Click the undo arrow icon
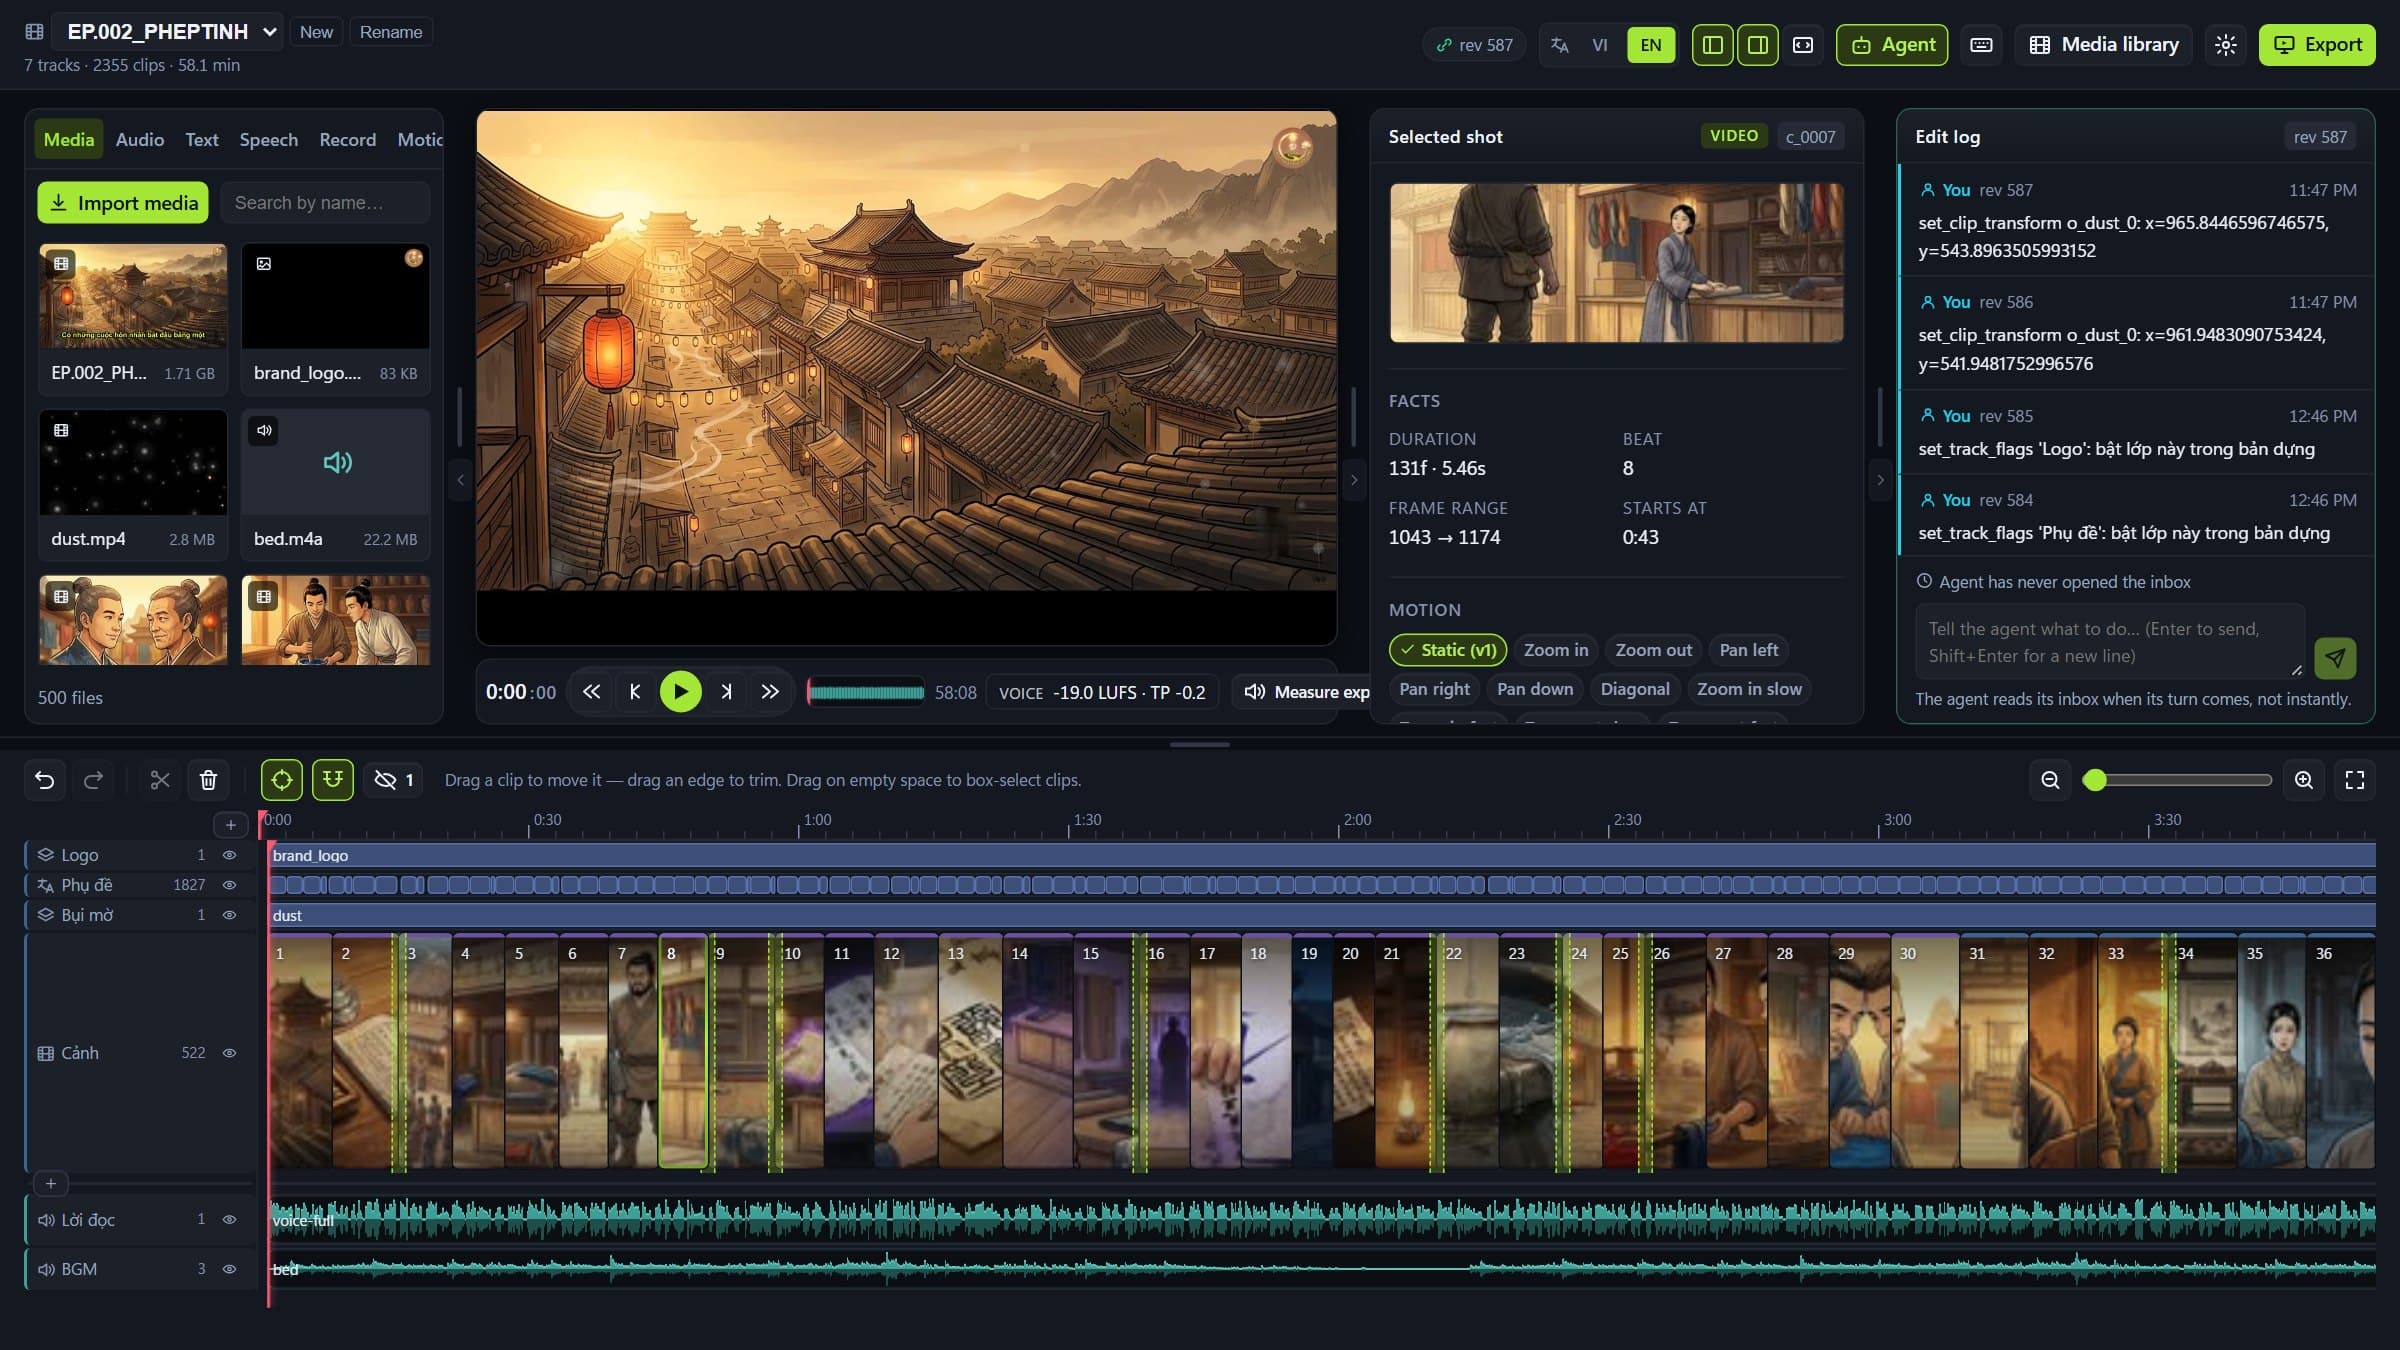2400x1350 pixels. tap(45, 780)
